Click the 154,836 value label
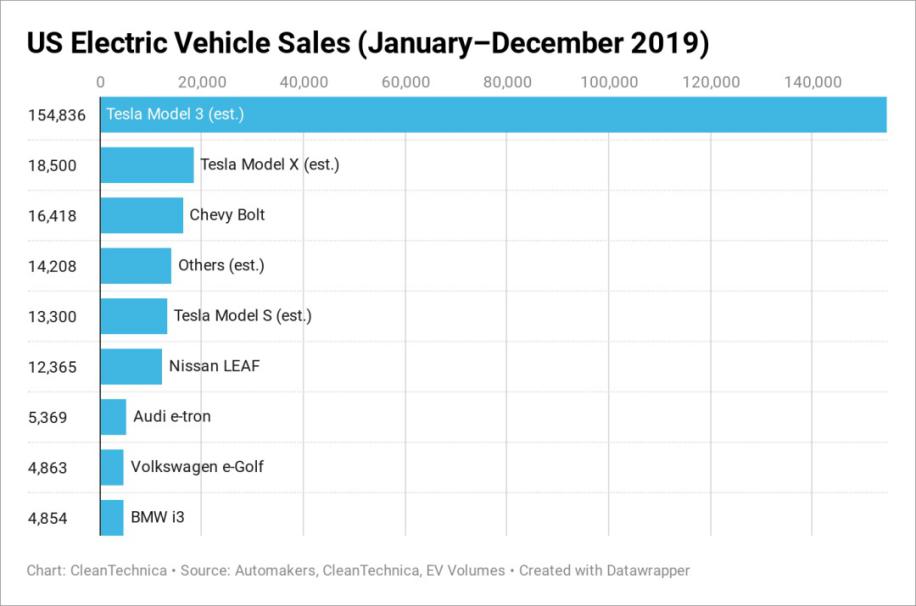 57,115
